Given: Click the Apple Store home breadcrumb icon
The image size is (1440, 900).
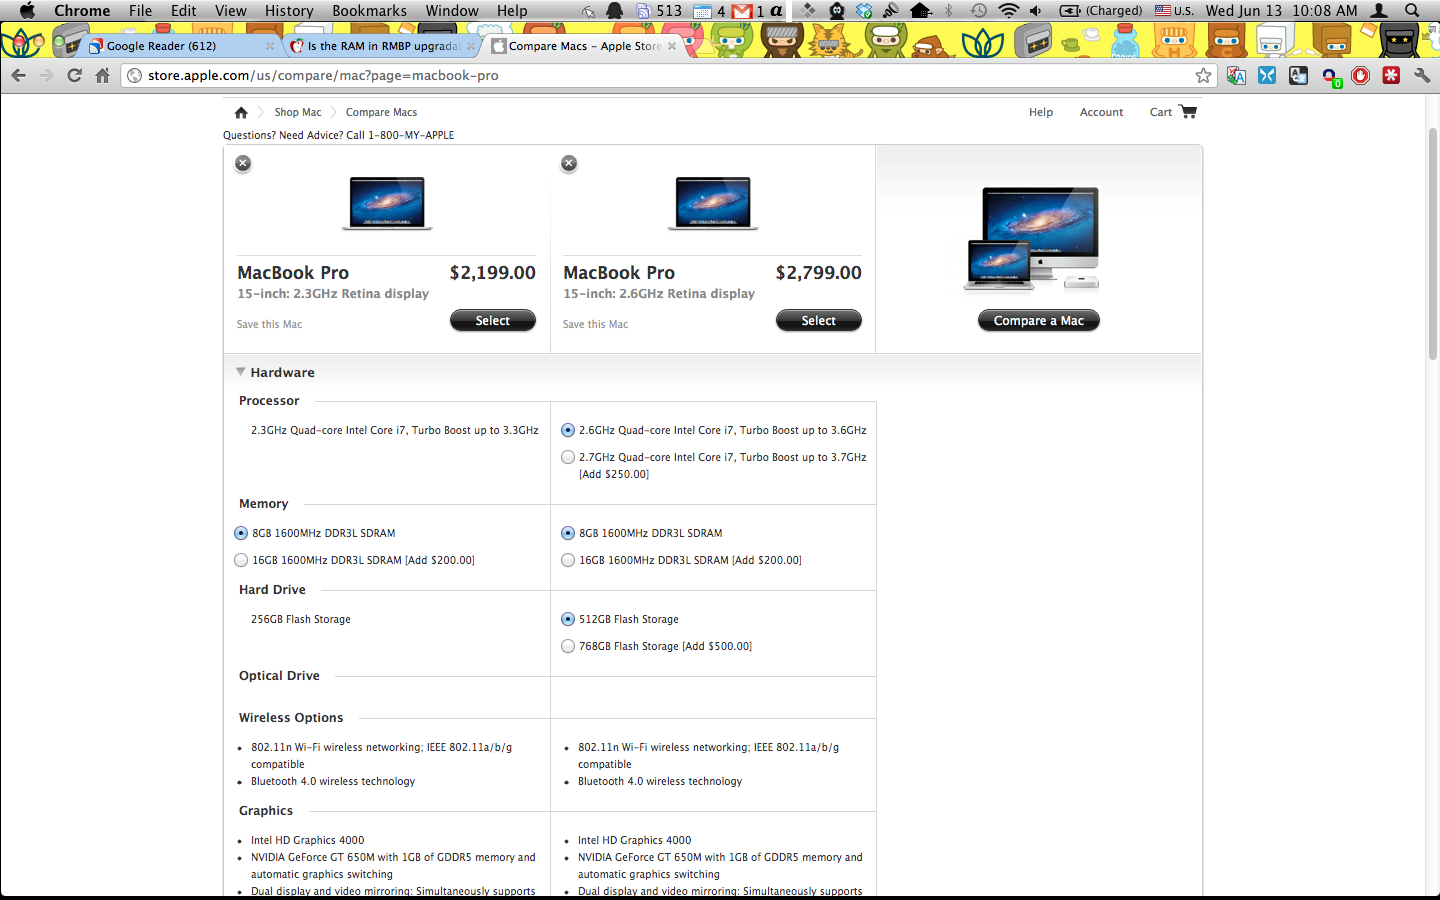Looking at the screenshot, I should point(241,112).
